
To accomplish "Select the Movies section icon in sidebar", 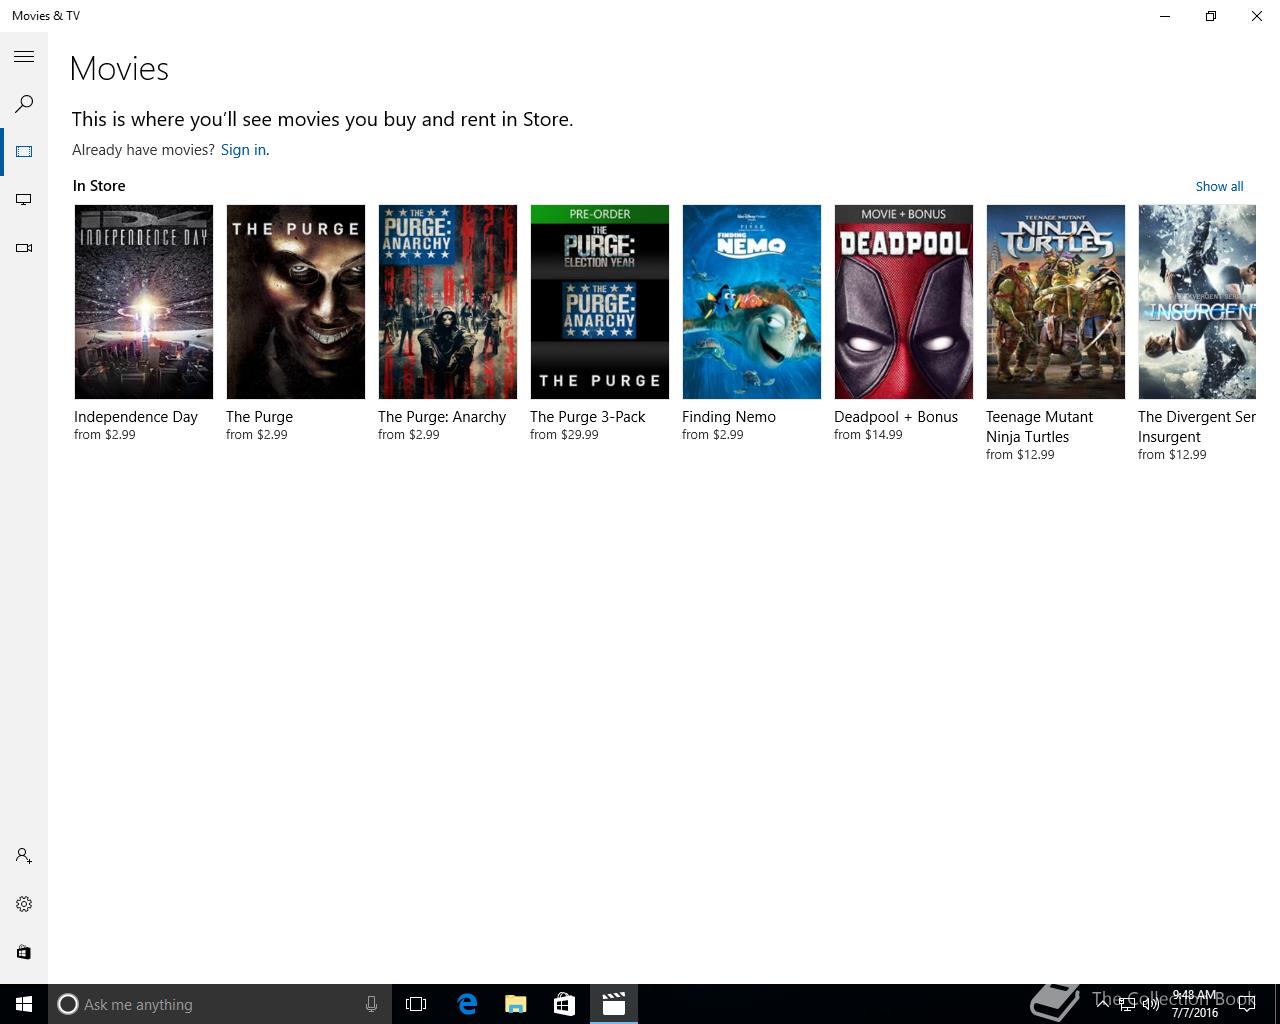I will (x=24, y=152).
